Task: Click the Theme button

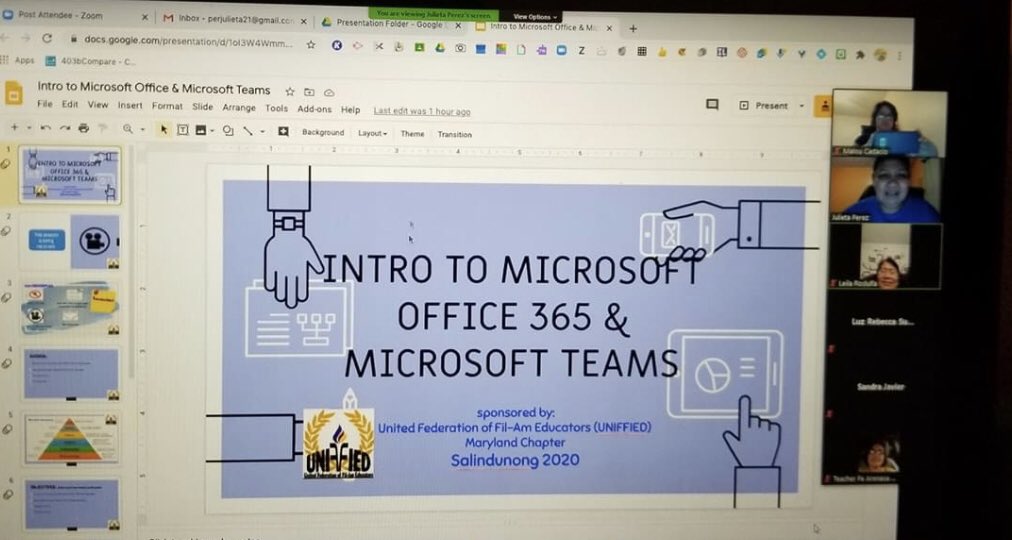Action: click(x=412, y=134)
